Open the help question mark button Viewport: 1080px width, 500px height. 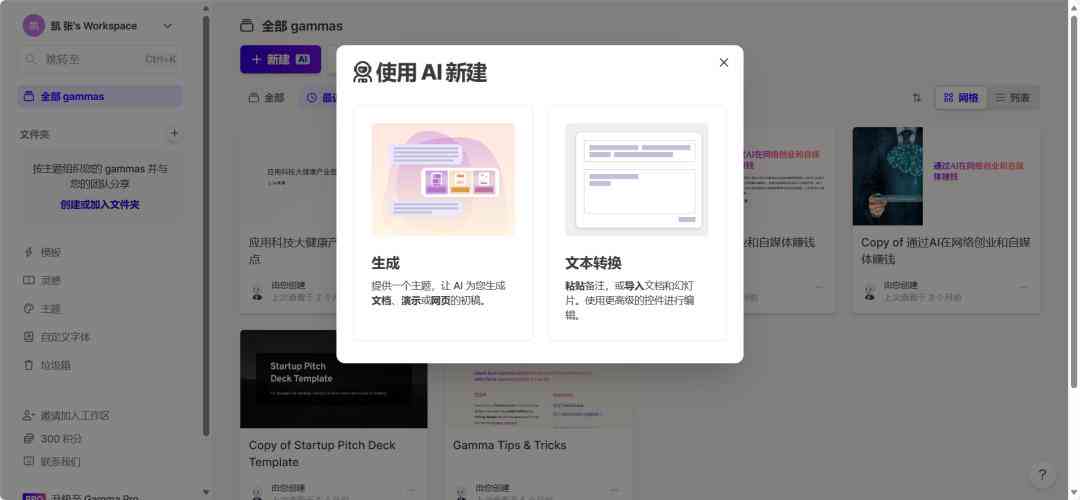pos(1042,475)
